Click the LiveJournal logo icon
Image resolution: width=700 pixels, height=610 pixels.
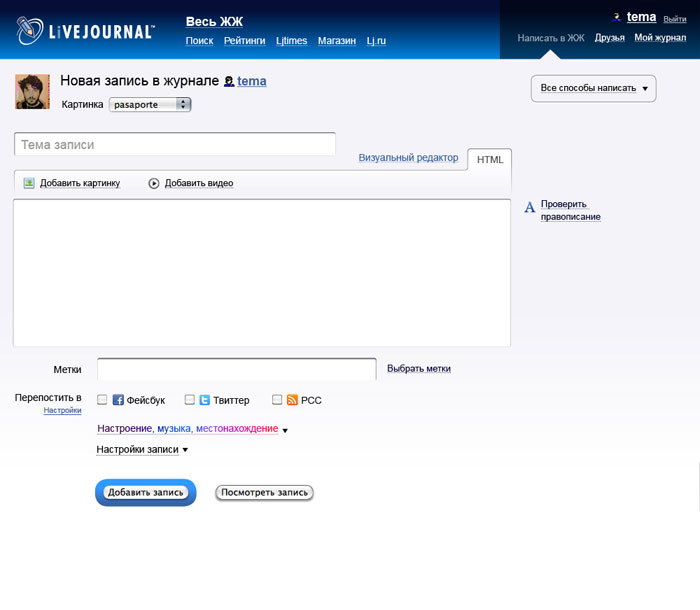[x=30, y=32]
